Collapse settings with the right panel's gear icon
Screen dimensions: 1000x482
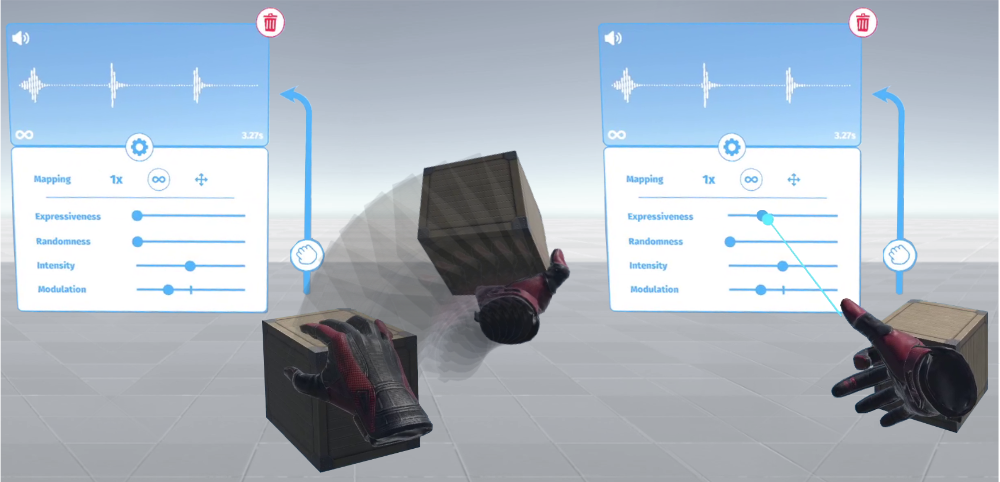pos(732,148)
